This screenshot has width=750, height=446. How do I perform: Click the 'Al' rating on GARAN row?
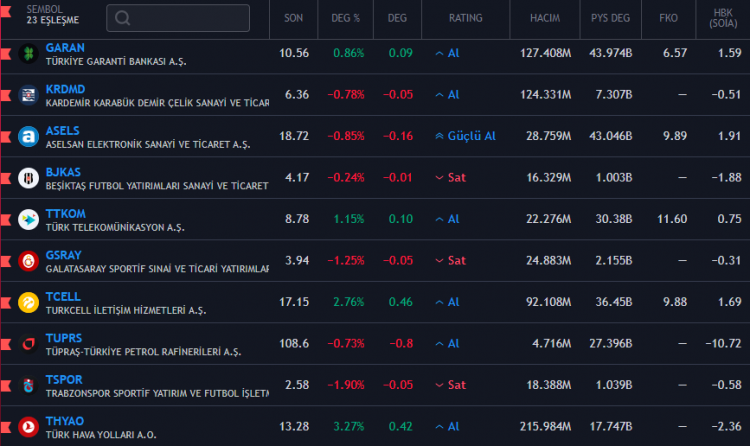pos(447,54)
